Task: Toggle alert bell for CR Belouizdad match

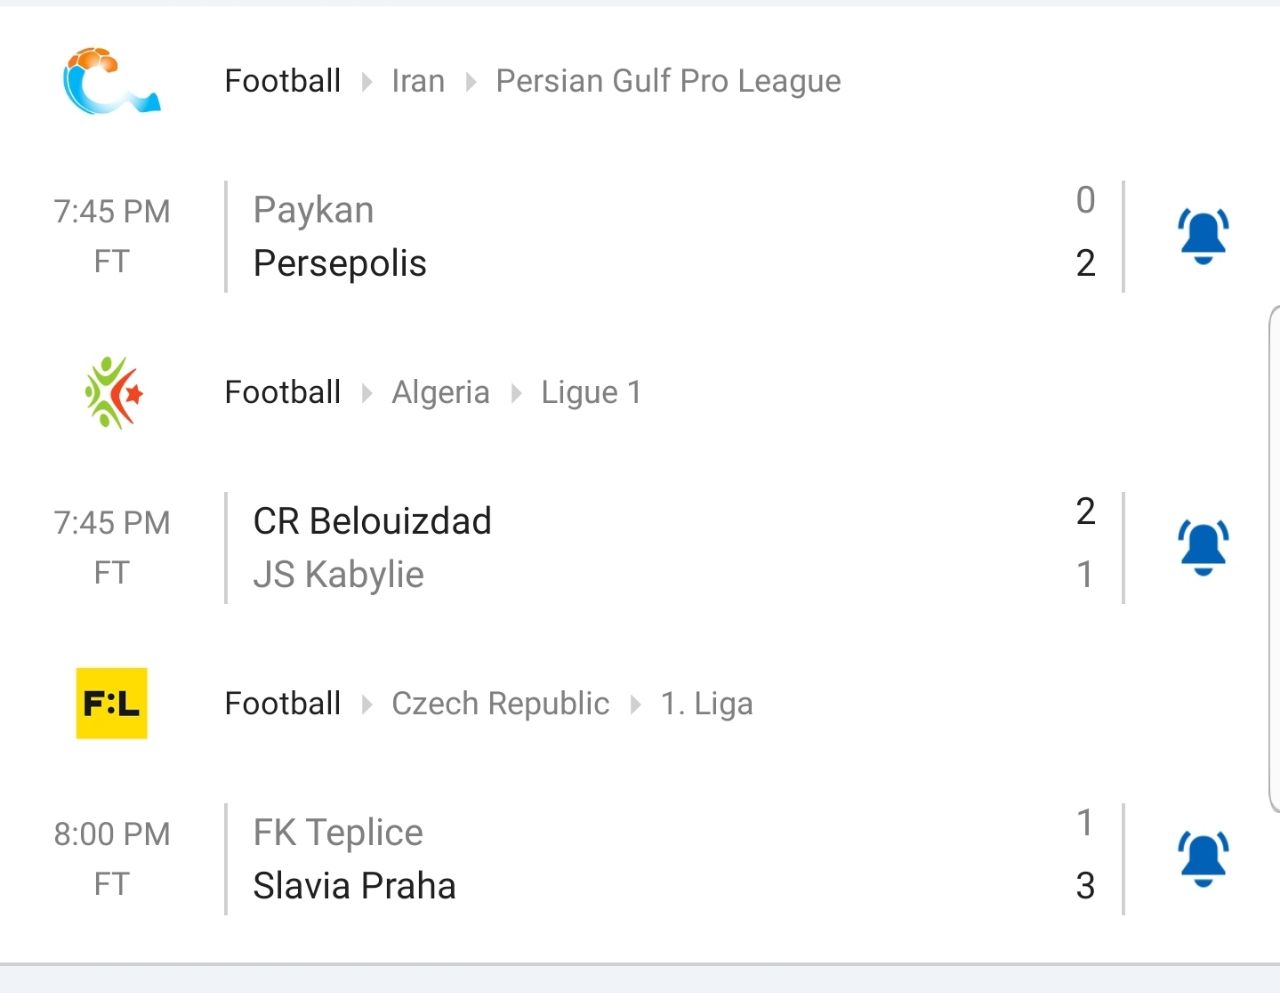Action: 1203,548
